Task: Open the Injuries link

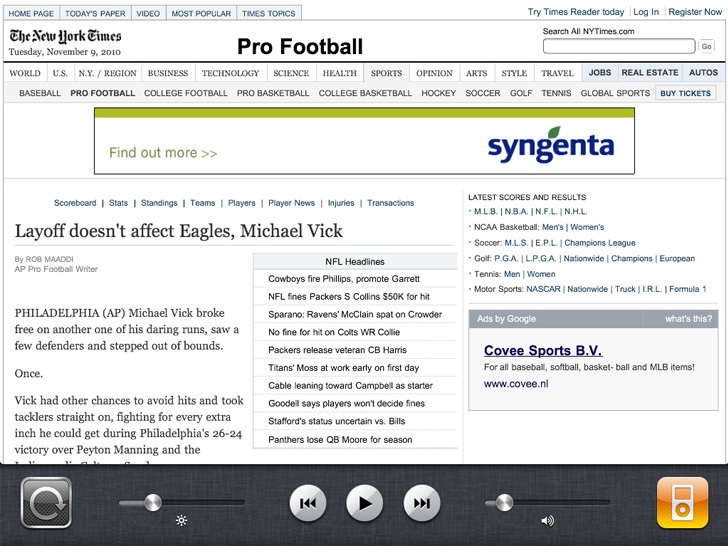Action: 341,203
